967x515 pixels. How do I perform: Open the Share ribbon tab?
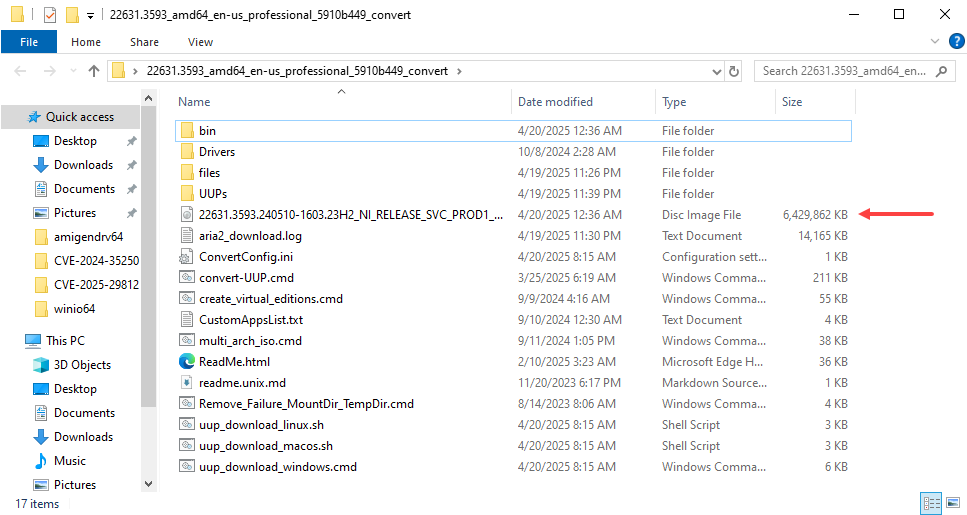click(144, 42)
